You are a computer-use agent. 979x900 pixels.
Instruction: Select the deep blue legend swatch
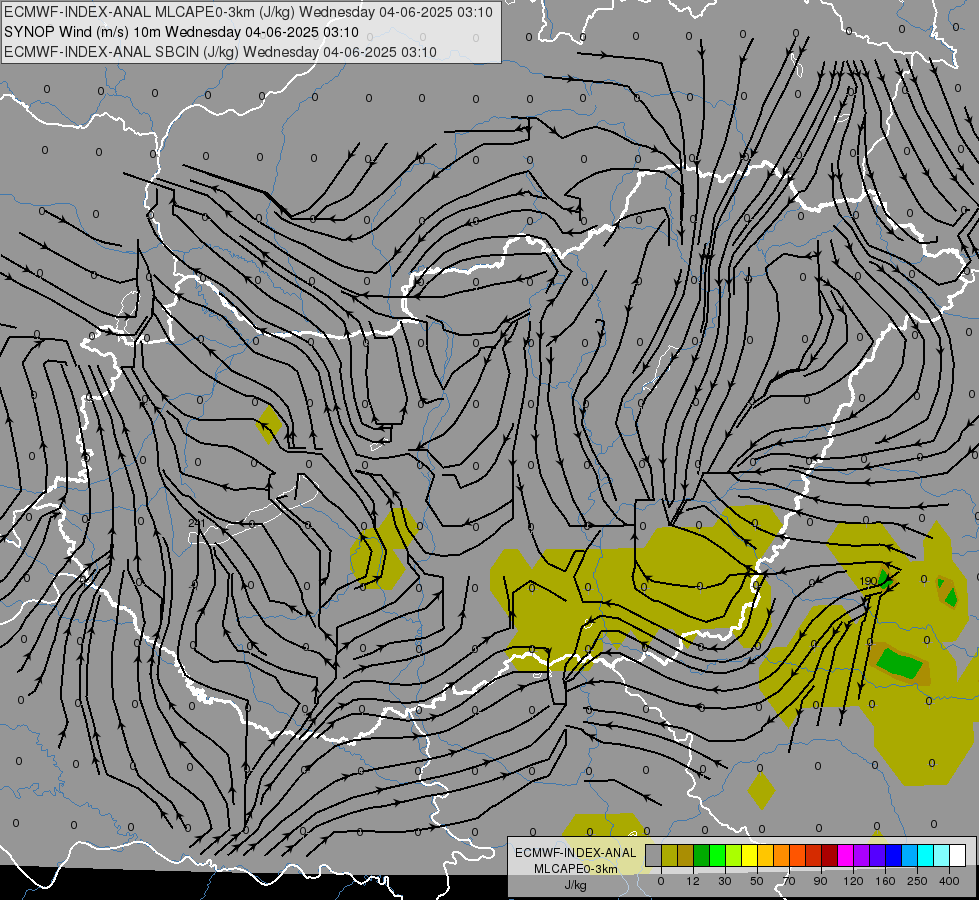point(894,855)
